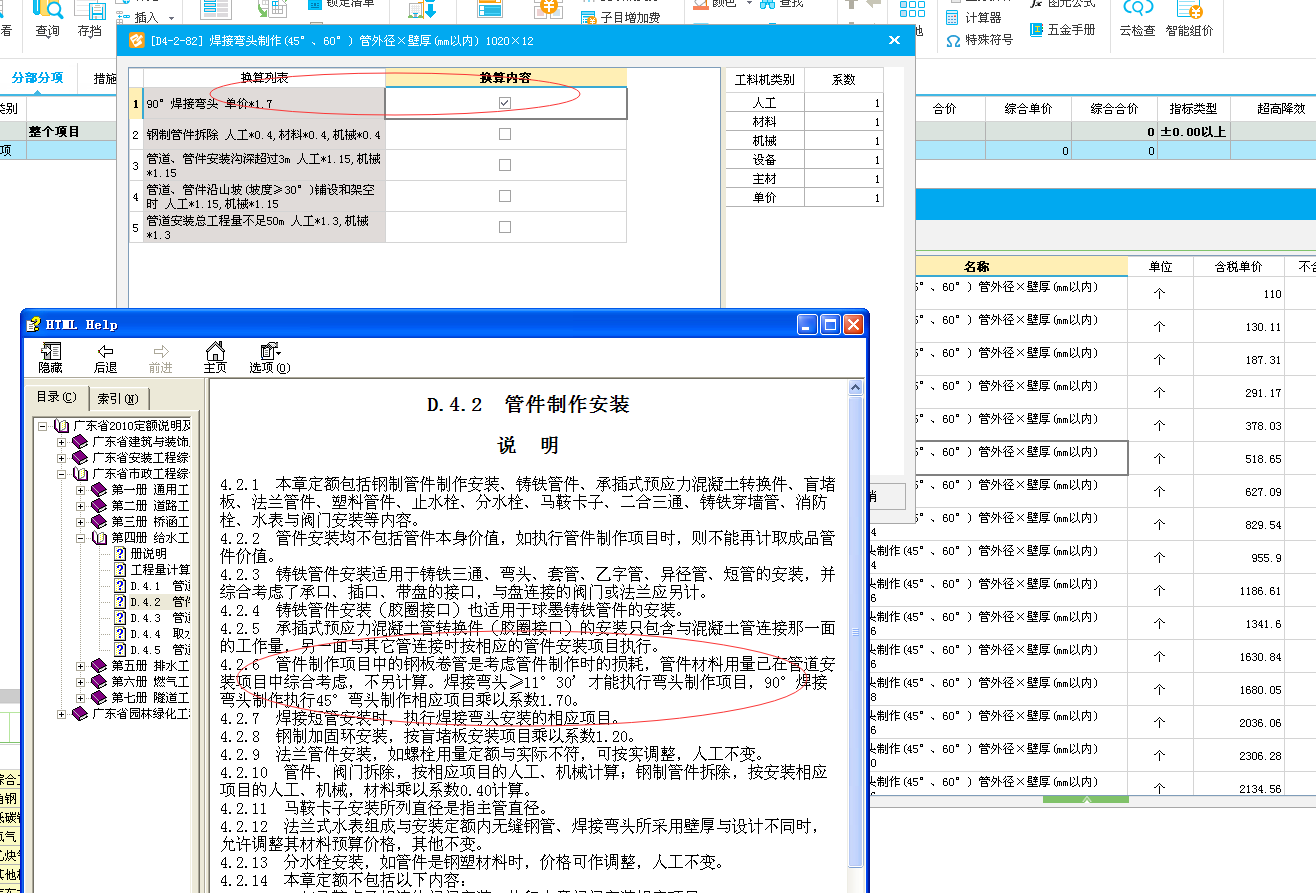Open the D.4.3 help topic
Image resolution: width=1316 pixels, height=893 pixels.
click(x=152, y=618)
